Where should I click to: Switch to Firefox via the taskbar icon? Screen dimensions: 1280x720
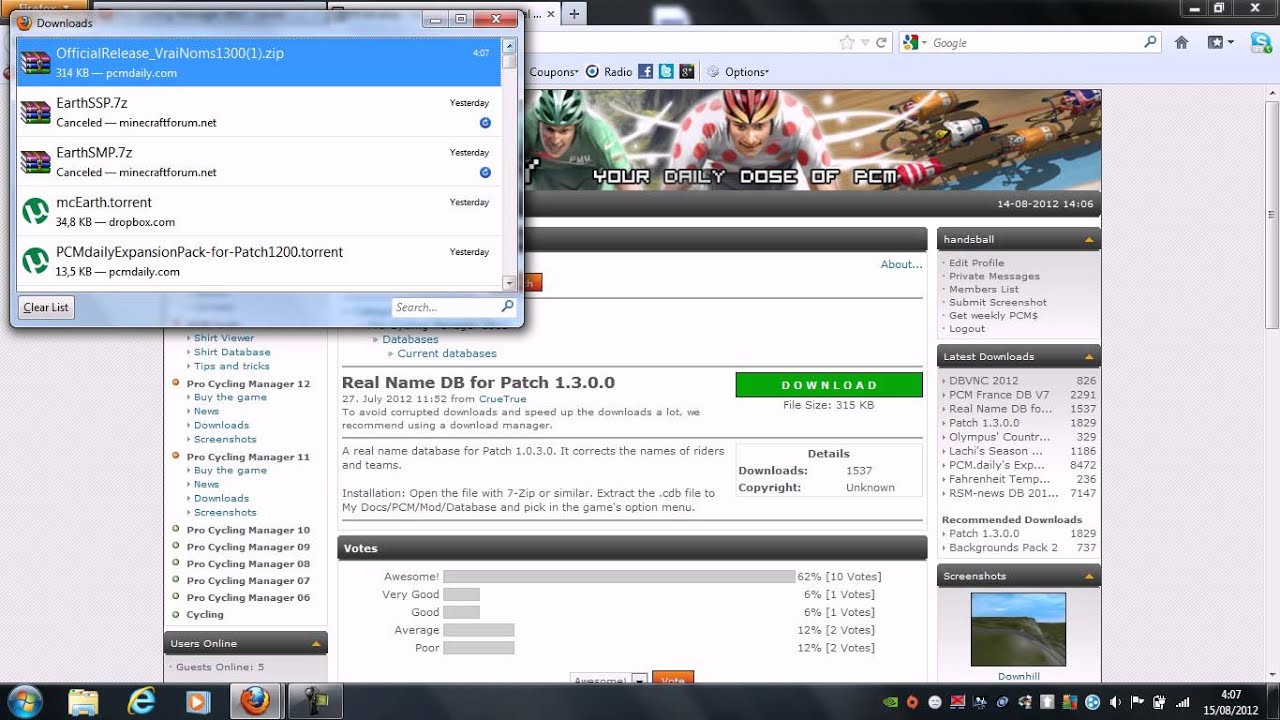point(257,702)
